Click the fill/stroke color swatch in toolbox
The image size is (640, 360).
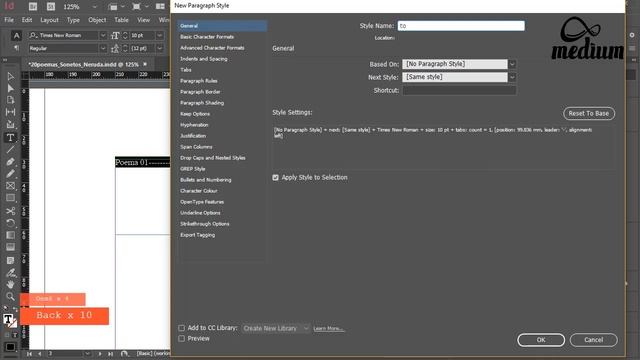tap(9, 320)
